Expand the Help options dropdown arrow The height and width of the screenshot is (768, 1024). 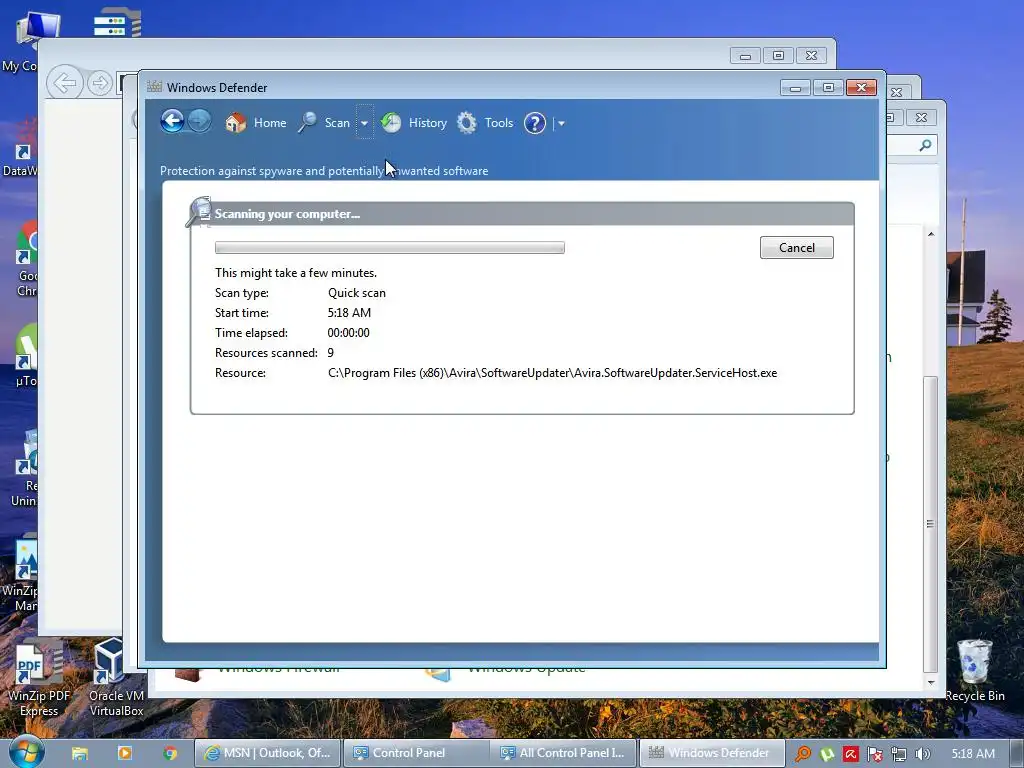point(560,123)
